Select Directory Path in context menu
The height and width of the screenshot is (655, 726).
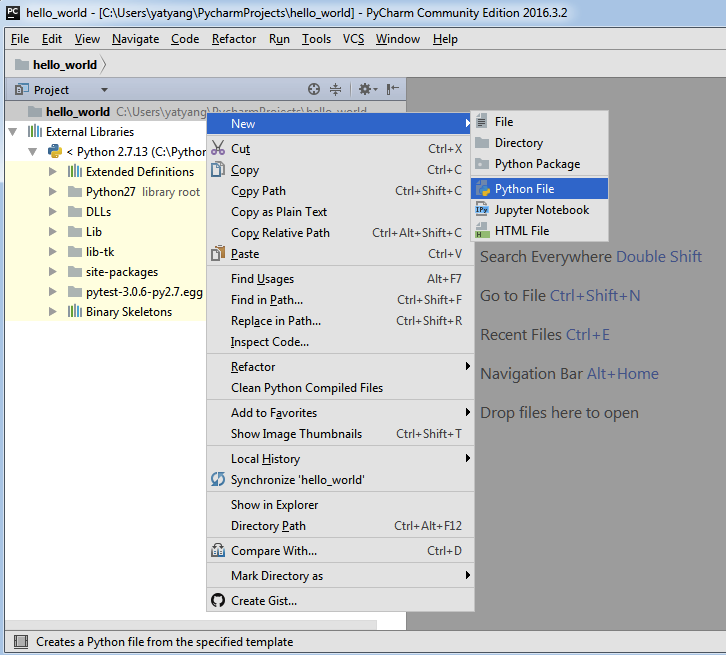tap(340, 526)
